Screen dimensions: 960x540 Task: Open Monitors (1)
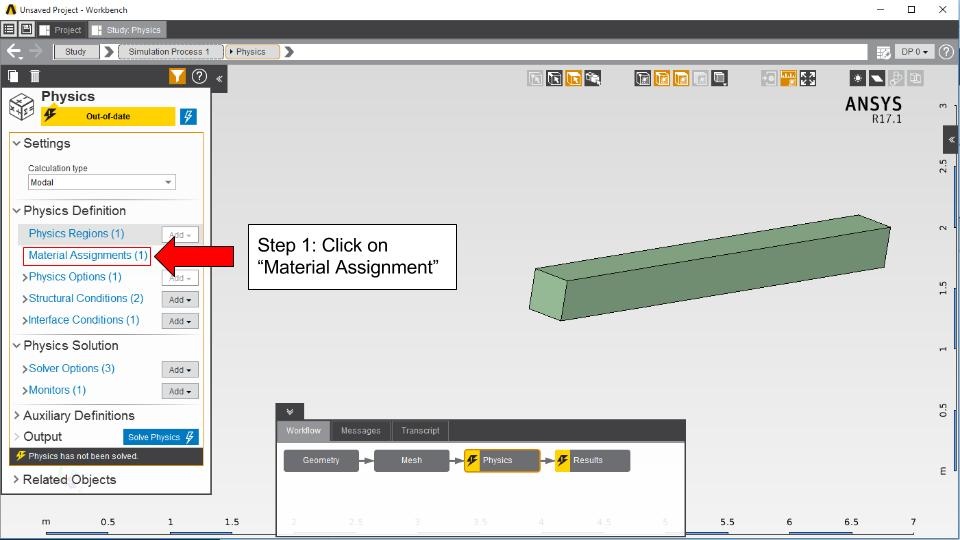point(58,390)
